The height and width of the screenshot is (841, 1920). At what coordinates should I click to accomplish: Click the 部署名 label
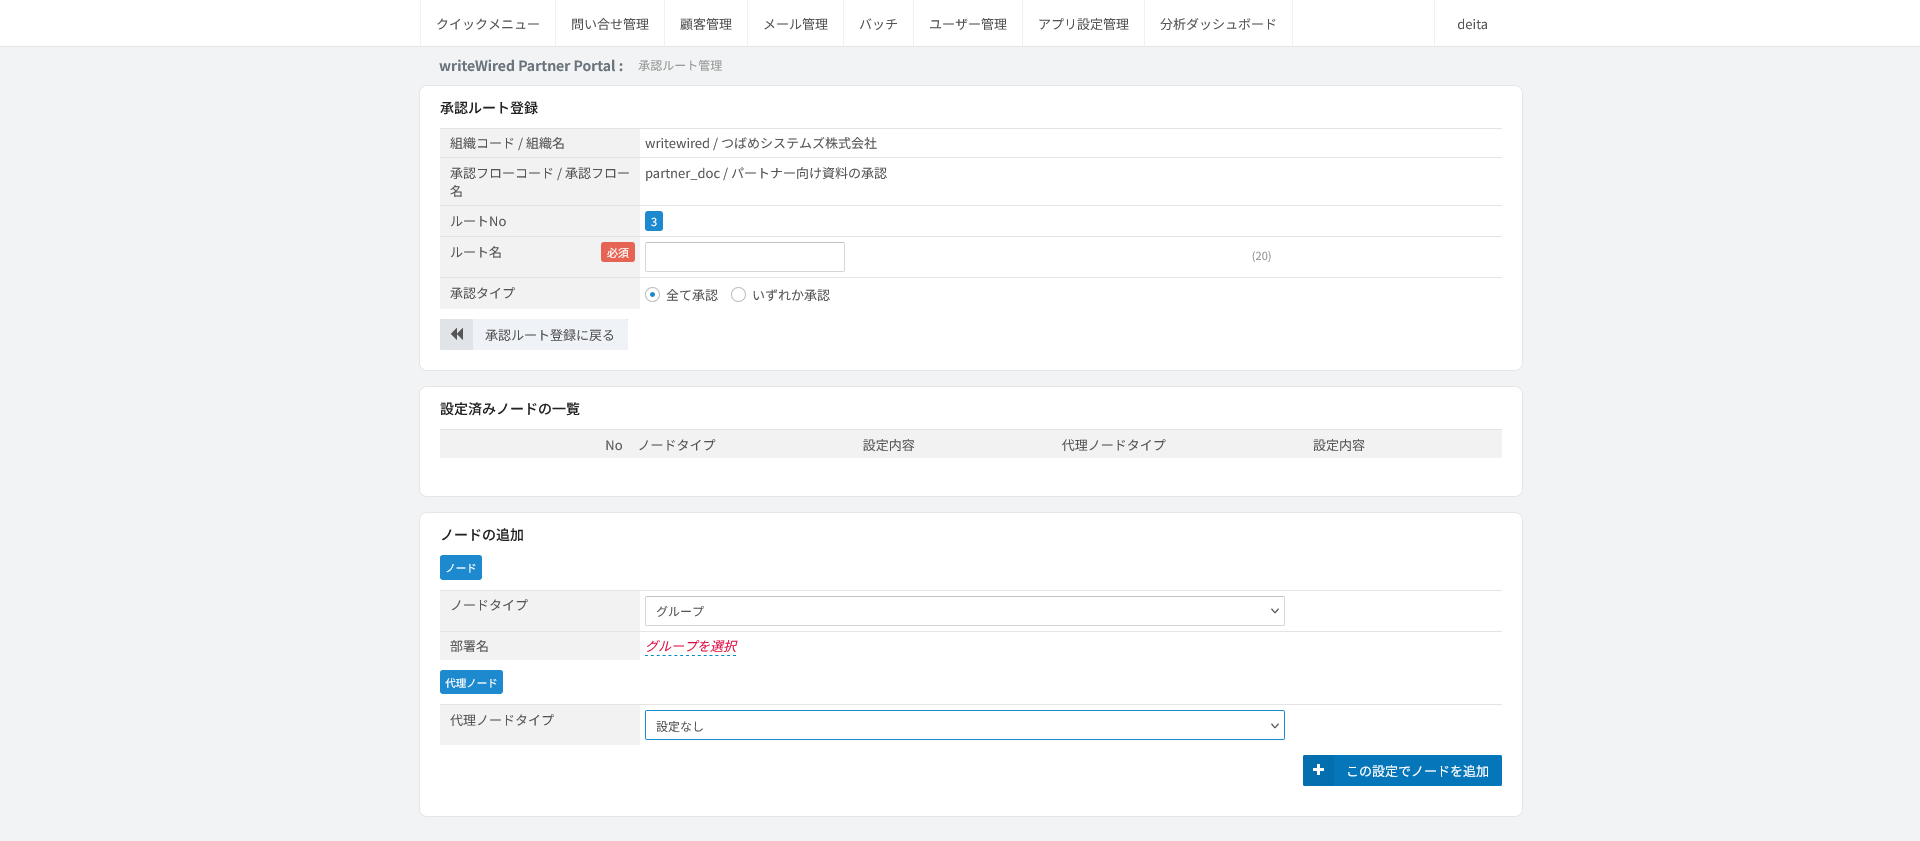(469, 646)
